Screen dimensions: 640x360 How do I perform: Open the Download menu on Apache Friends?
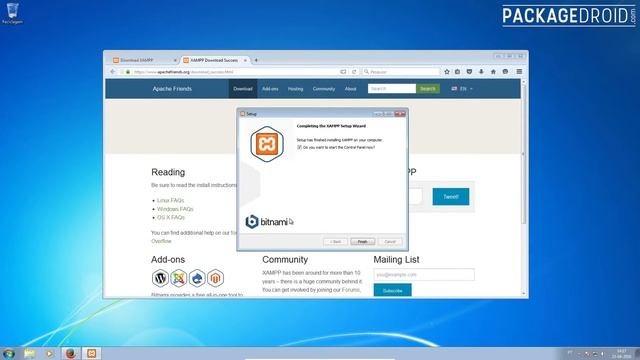coord(243,89)
